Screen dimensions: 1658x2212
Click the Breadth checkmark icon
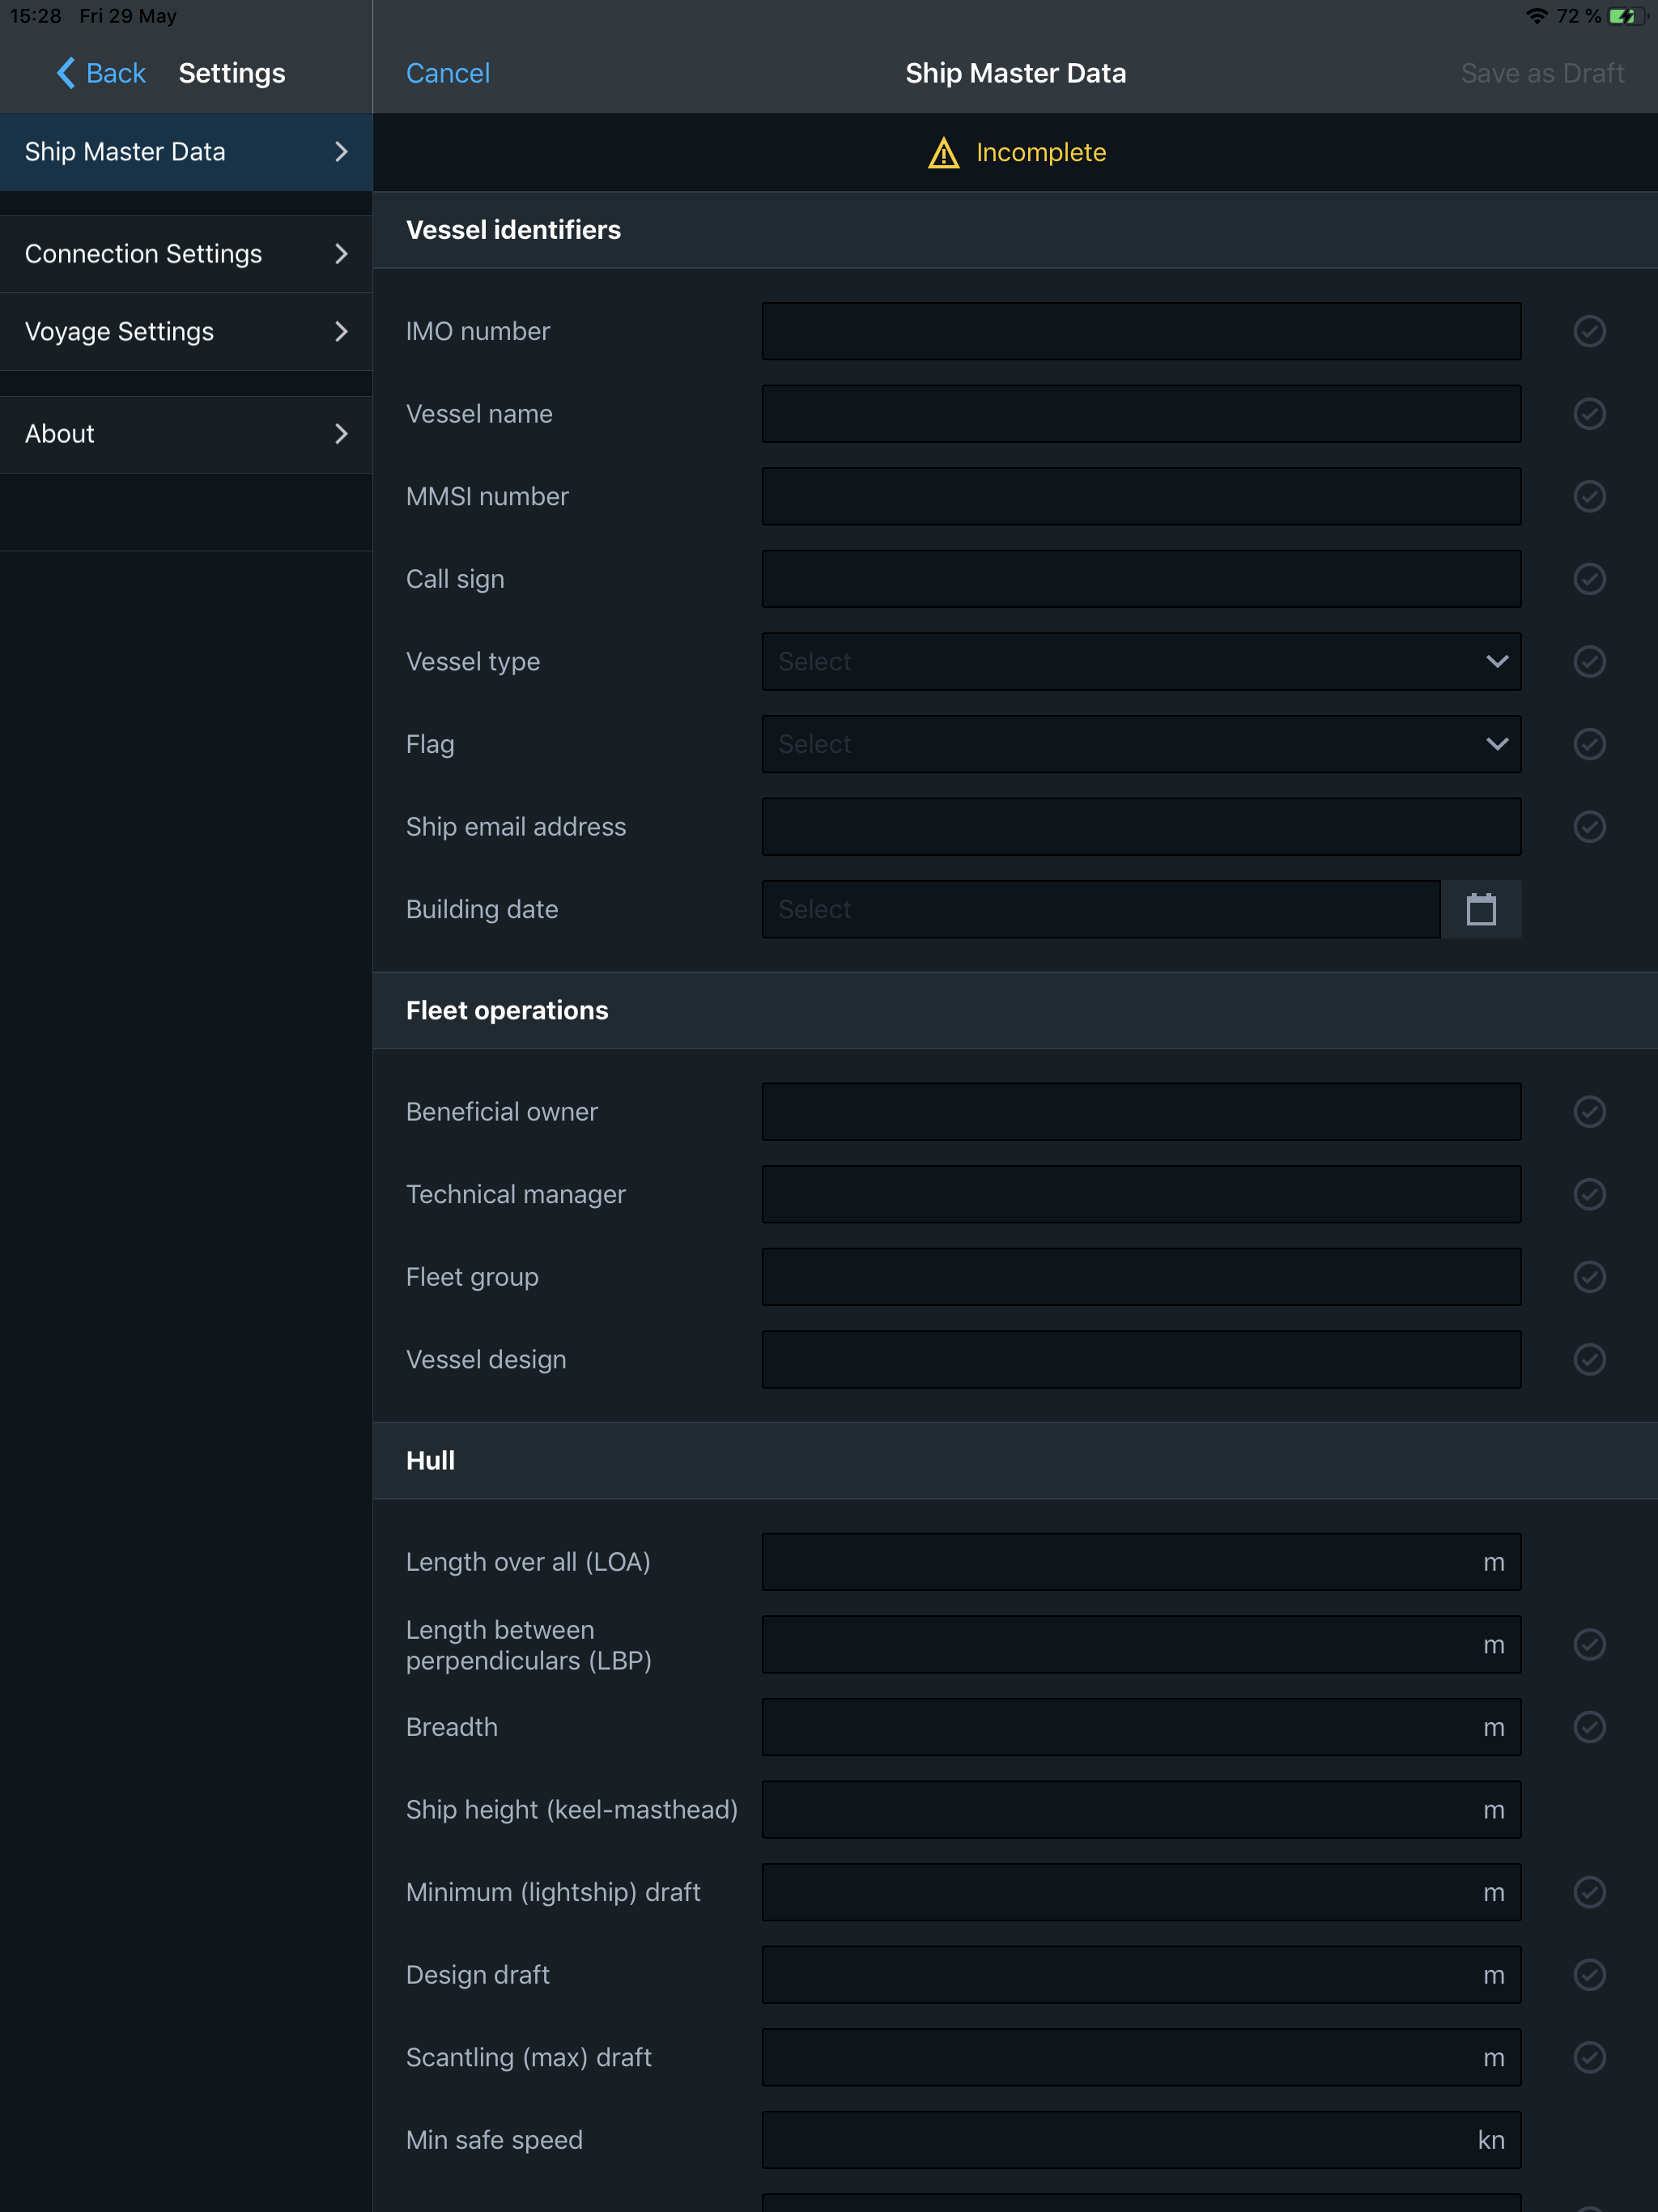click(1589, 1727)
